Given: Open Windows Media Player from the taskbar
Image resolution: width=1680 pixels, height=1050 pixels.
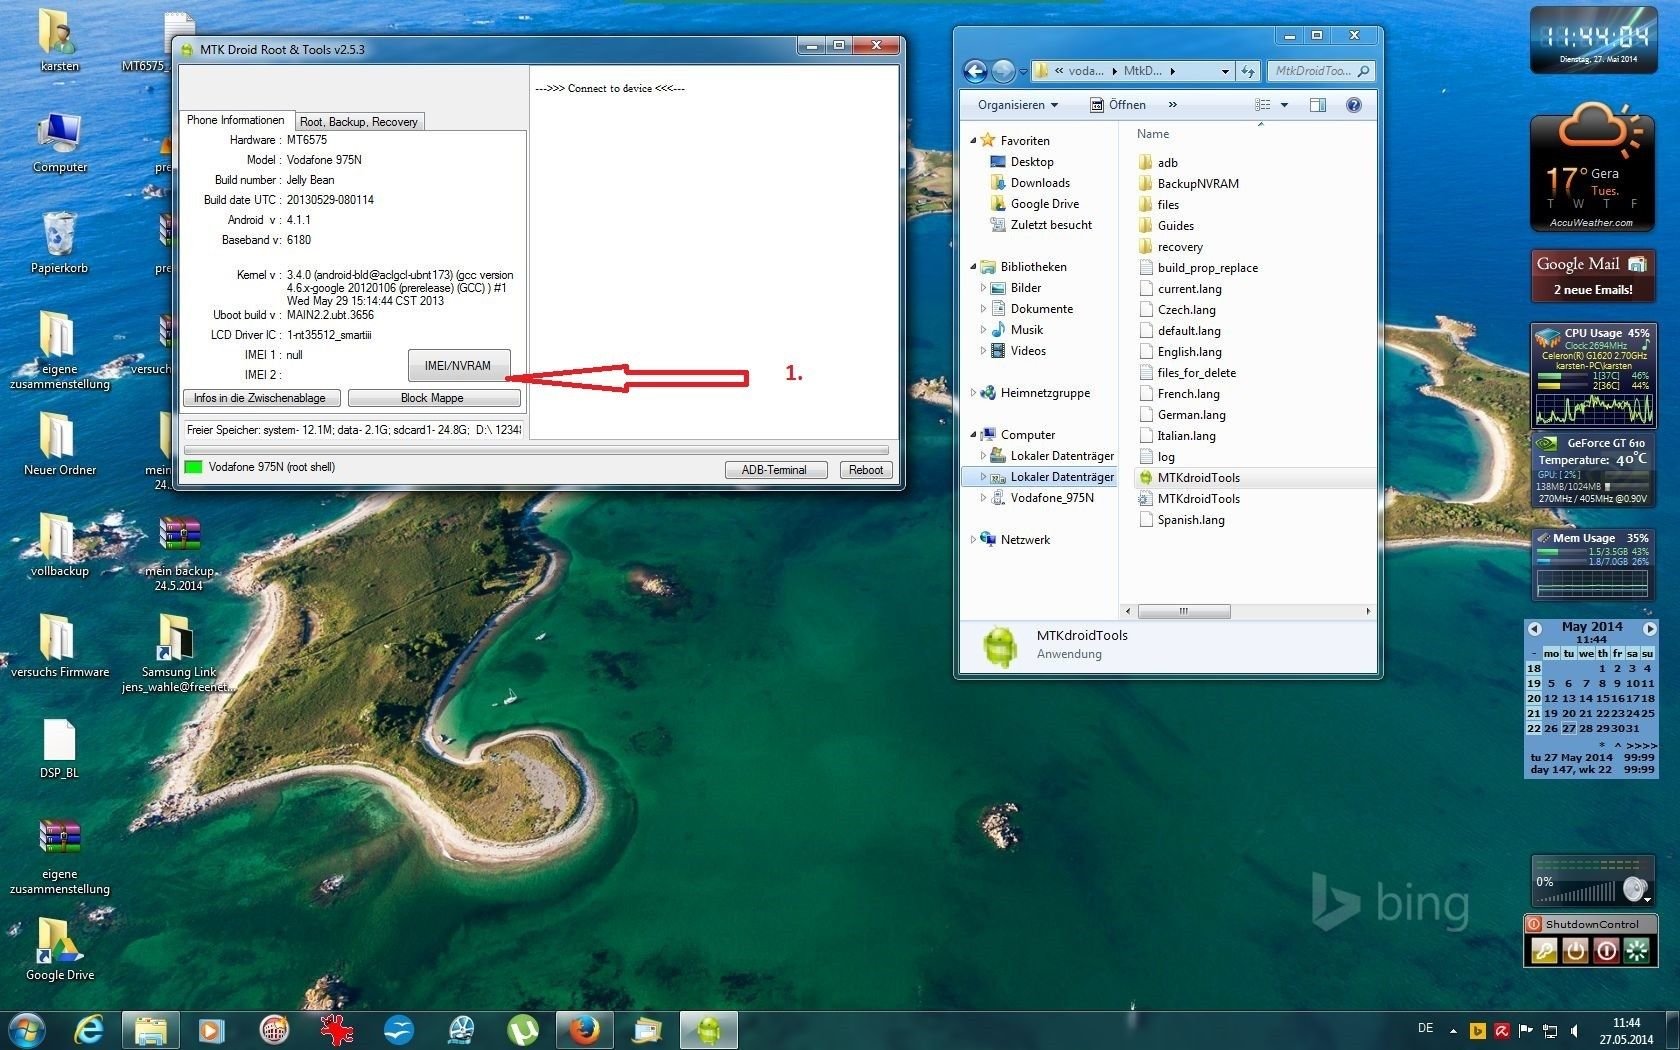Looking at the screenshot, I should [211, 1030].
